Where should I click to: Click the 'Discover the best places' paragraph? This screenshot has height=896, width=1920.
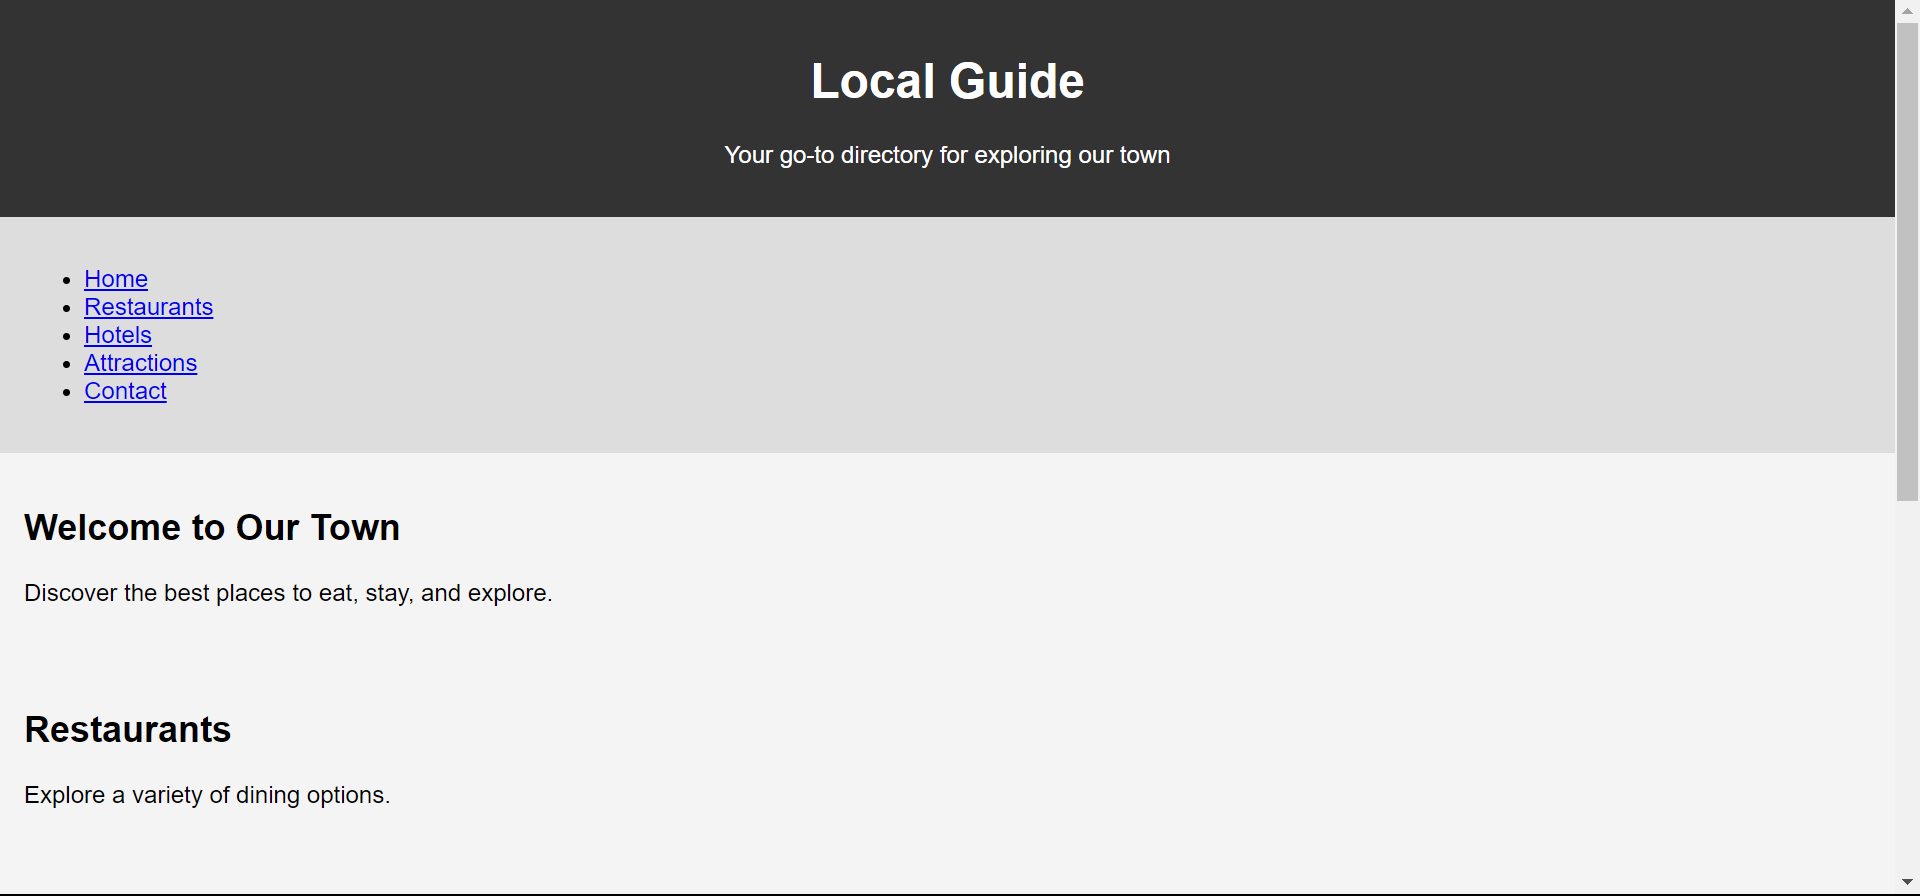point(288,593)
